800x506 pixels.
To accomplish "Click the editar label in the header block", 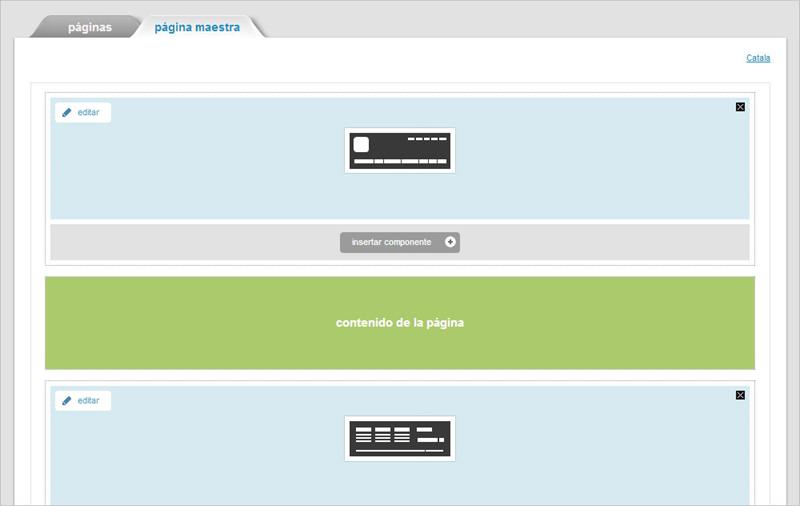I will [x=89, y=113].
